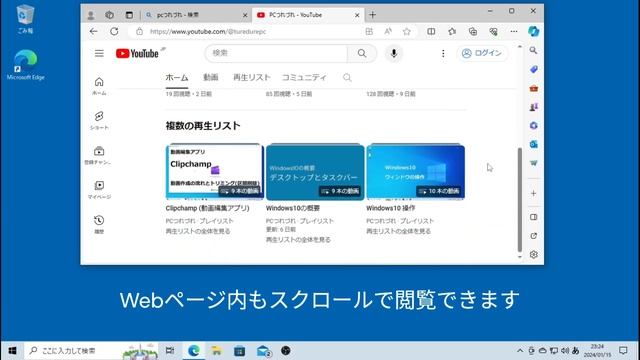Click the Edge address bar URL
The width and height of the screenshot is (640, 360).
click(208, 31)
